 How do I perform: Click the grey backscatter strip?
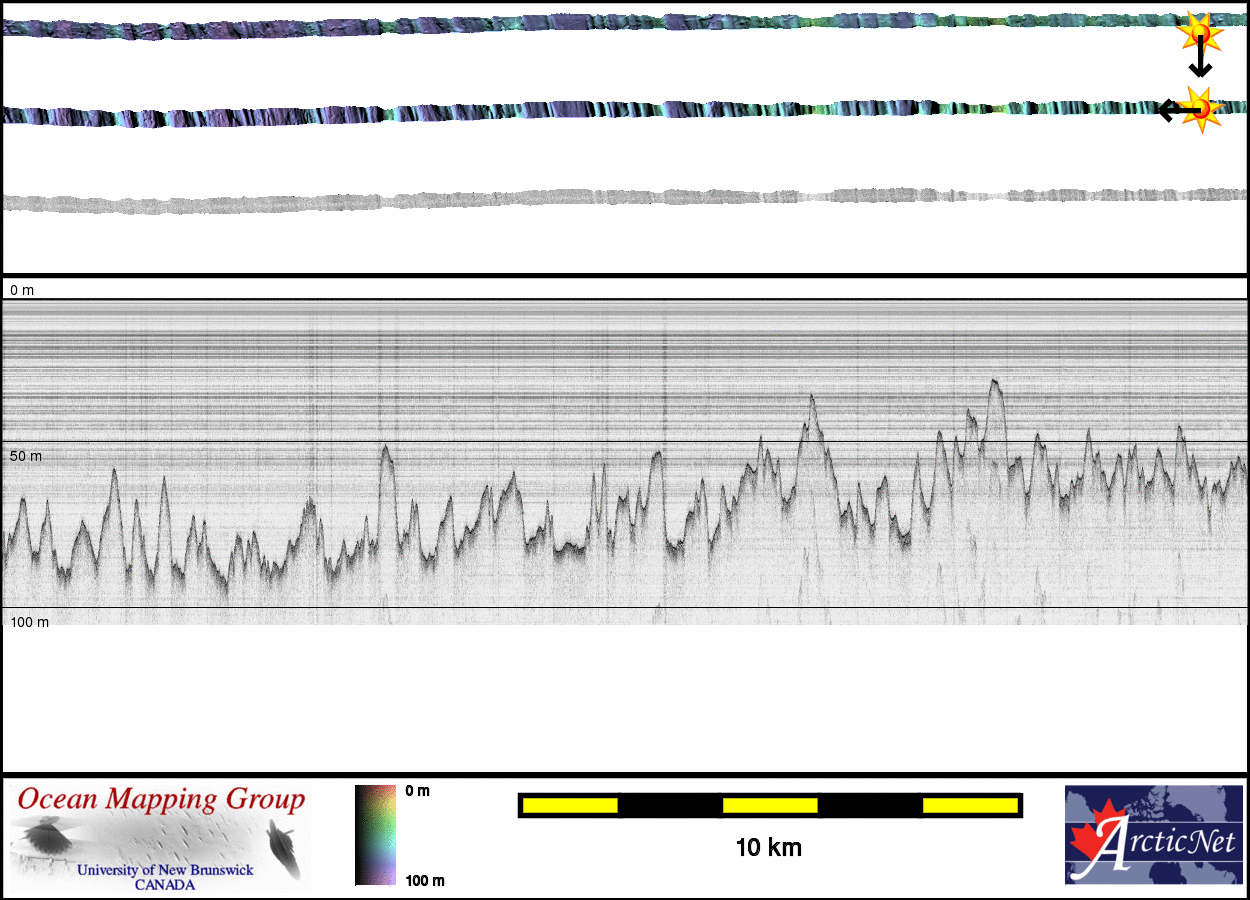pyautogui.click(x=600, y=199)
